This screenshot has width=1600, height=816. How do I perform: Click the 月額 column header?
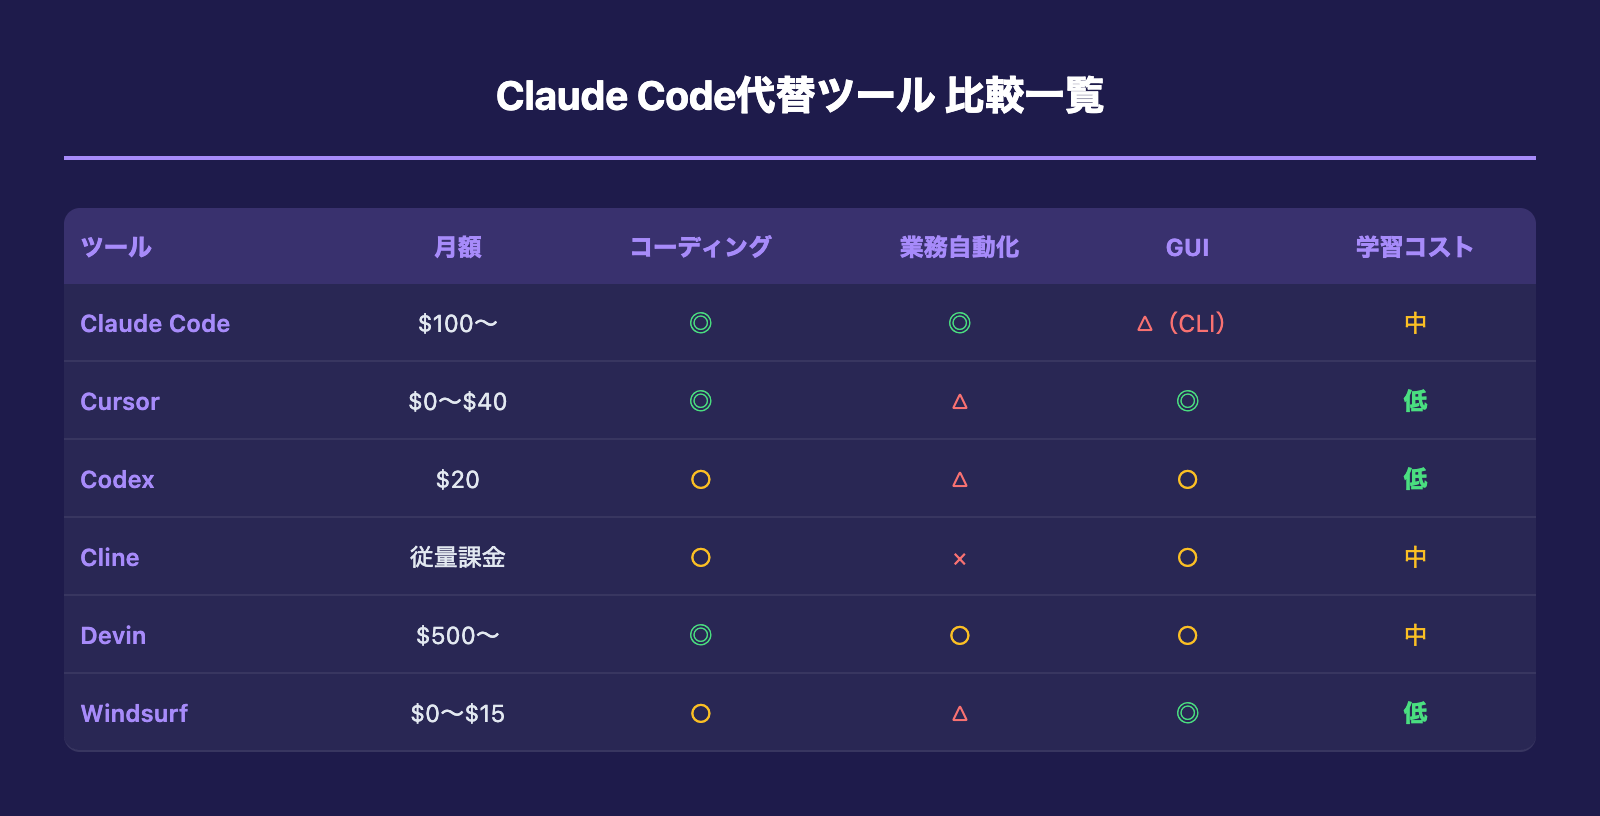point(458,247)
